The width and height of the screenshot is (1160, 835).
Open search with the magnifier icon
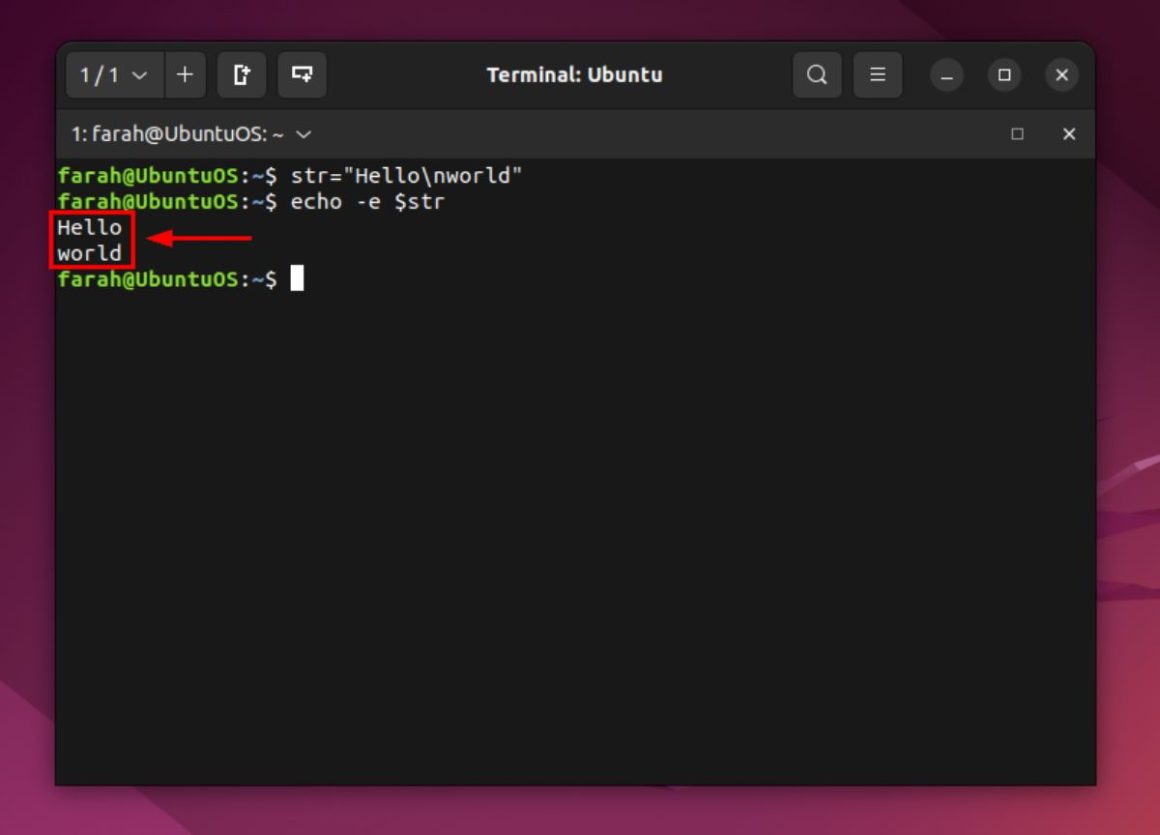click(x=817, y=75)
